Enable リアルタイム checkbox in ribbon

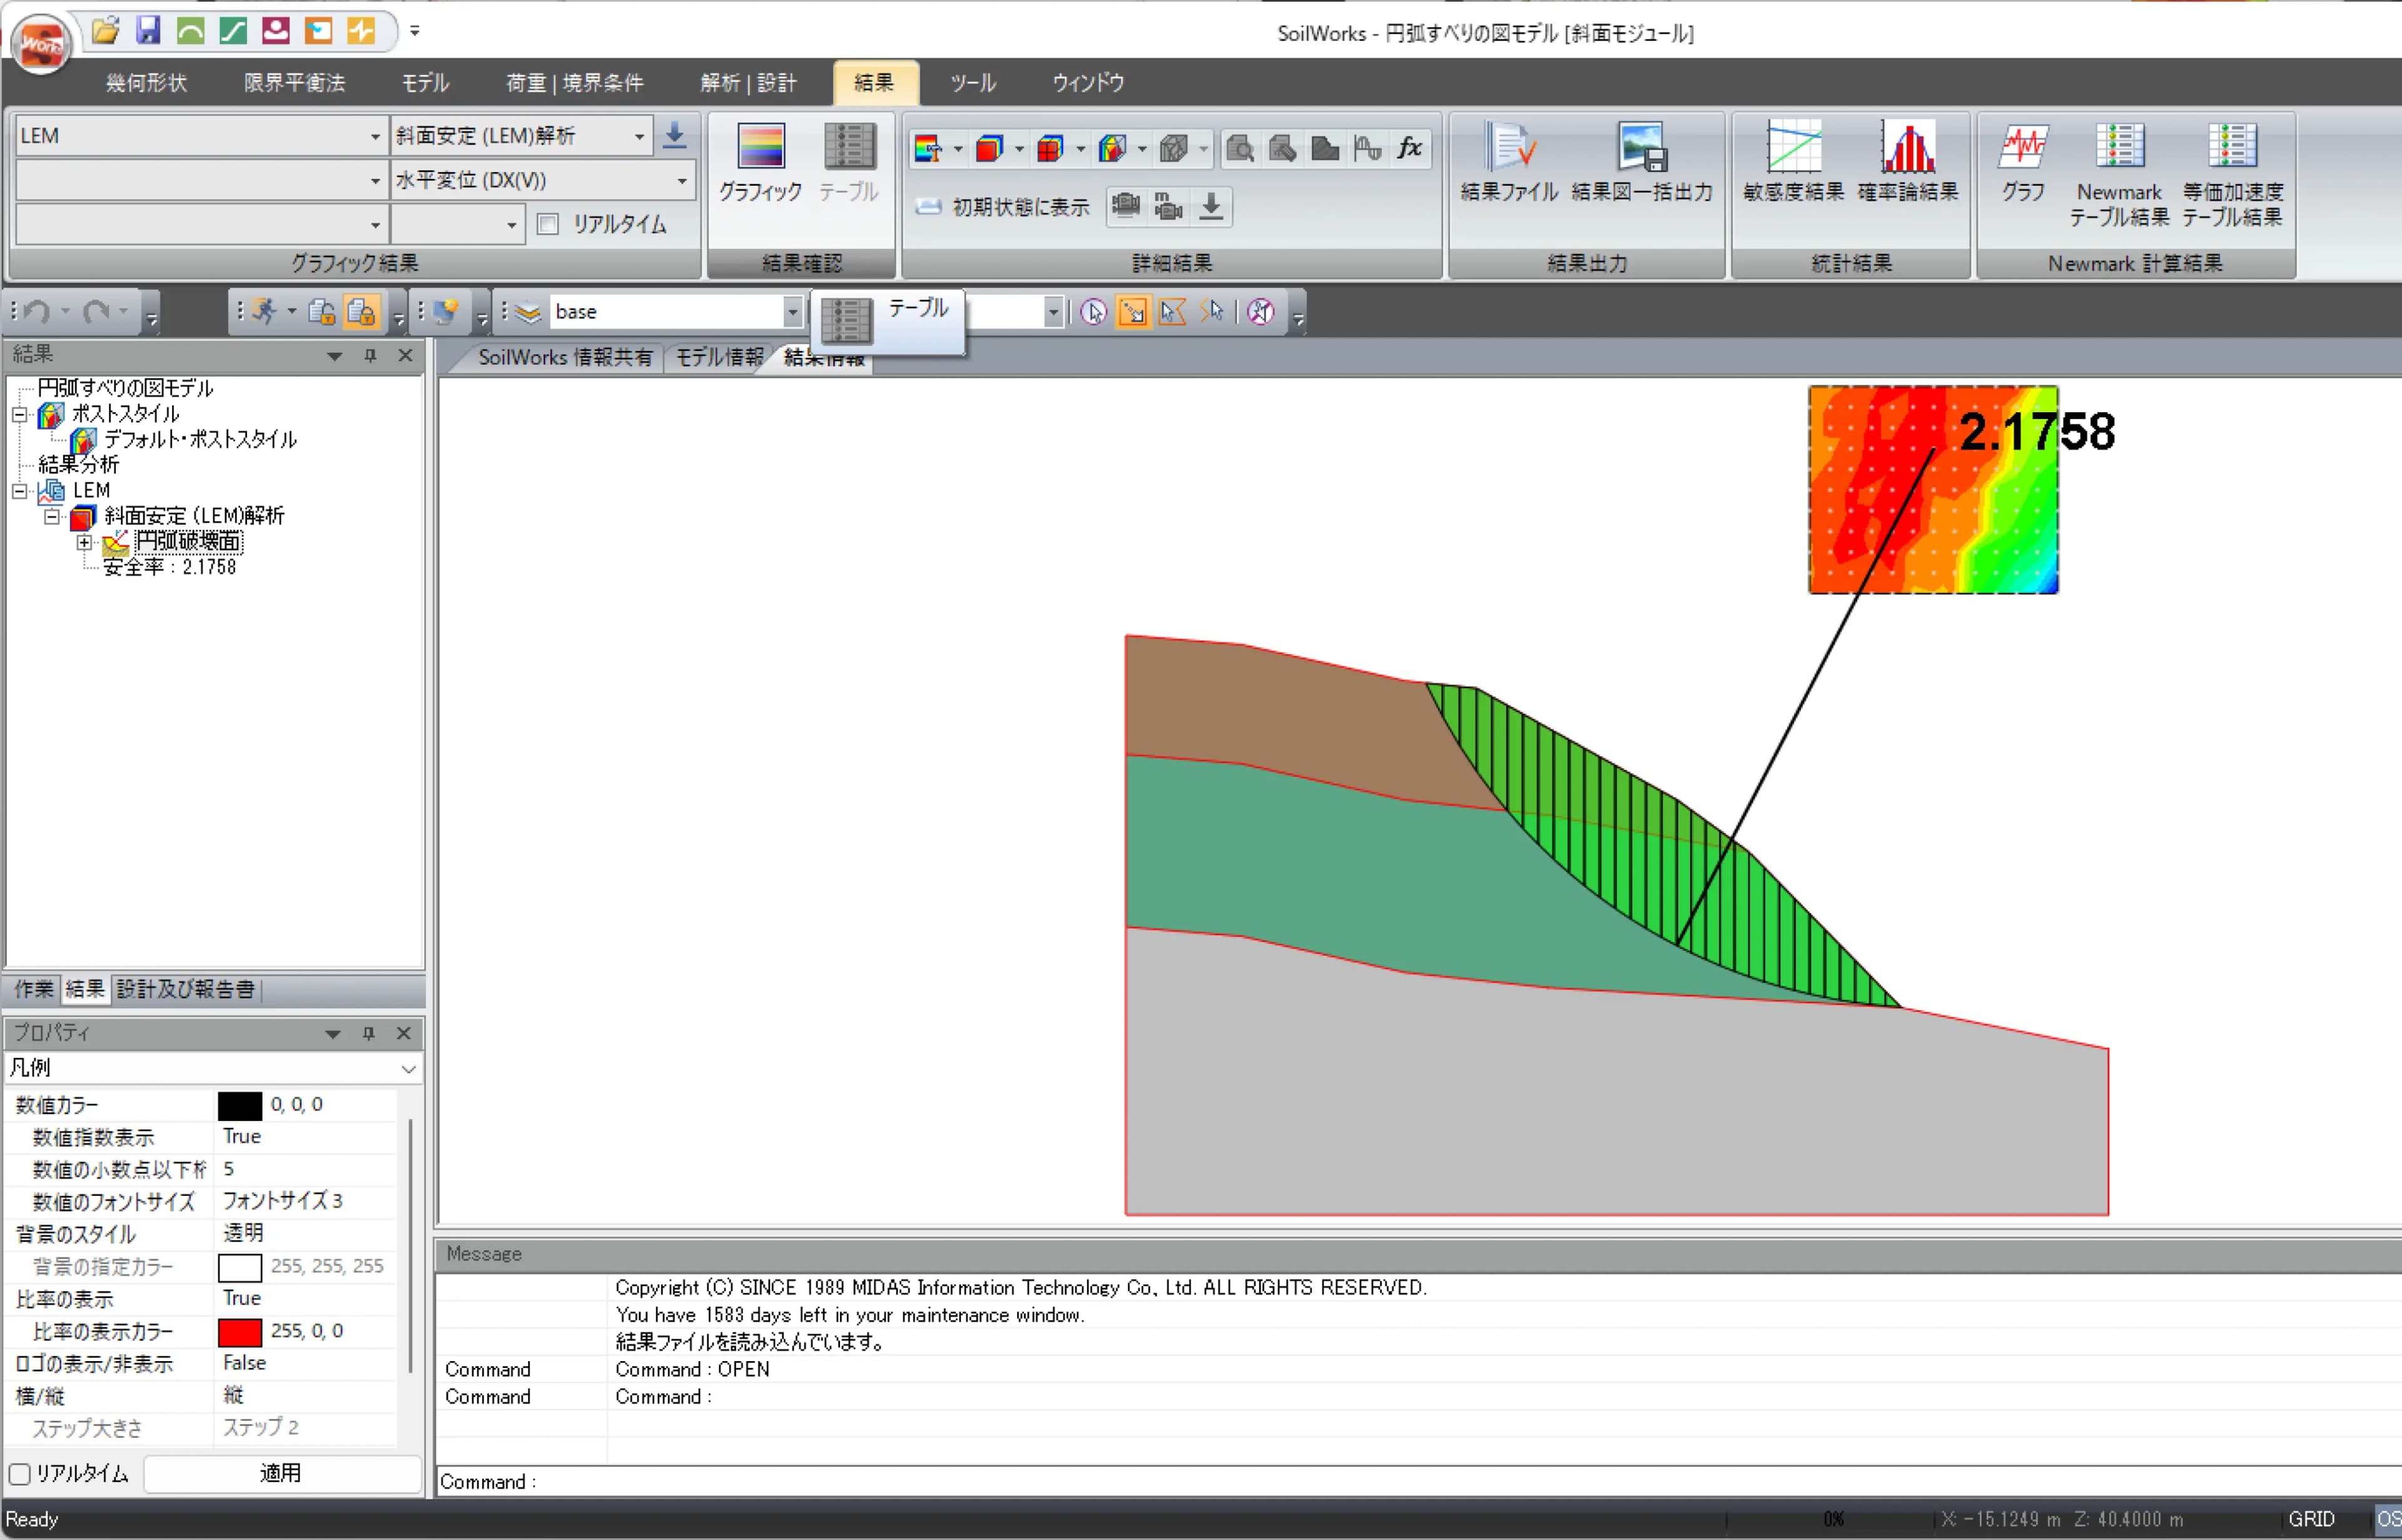coord(548,224)
